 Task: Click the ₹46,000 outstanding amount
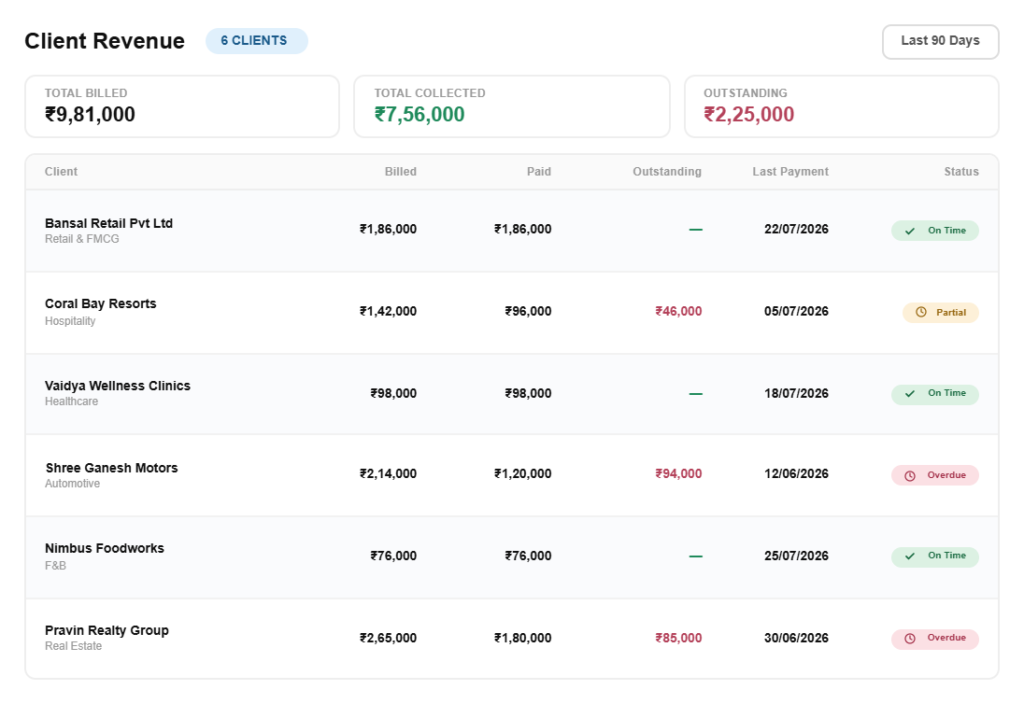point(679,312)
